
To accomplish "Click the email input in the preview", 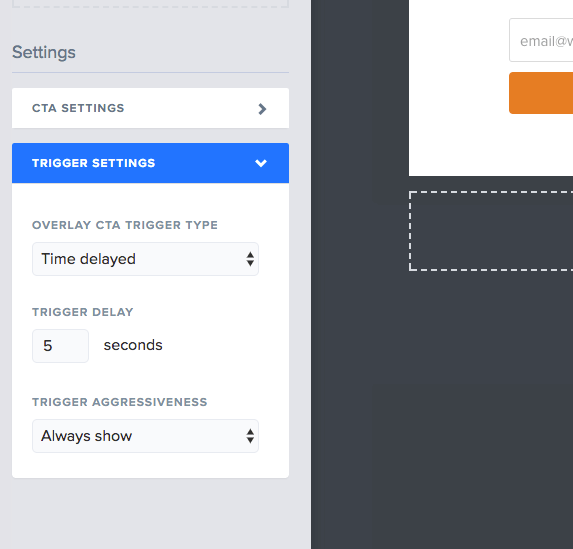I will click(x=541, y=40).
